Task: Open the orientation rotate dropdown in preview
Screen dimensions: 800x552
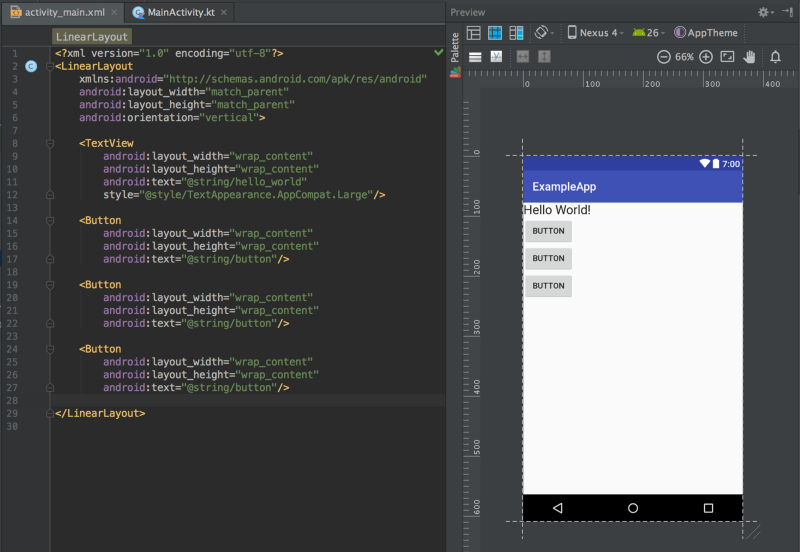Action: pos(544,33)
